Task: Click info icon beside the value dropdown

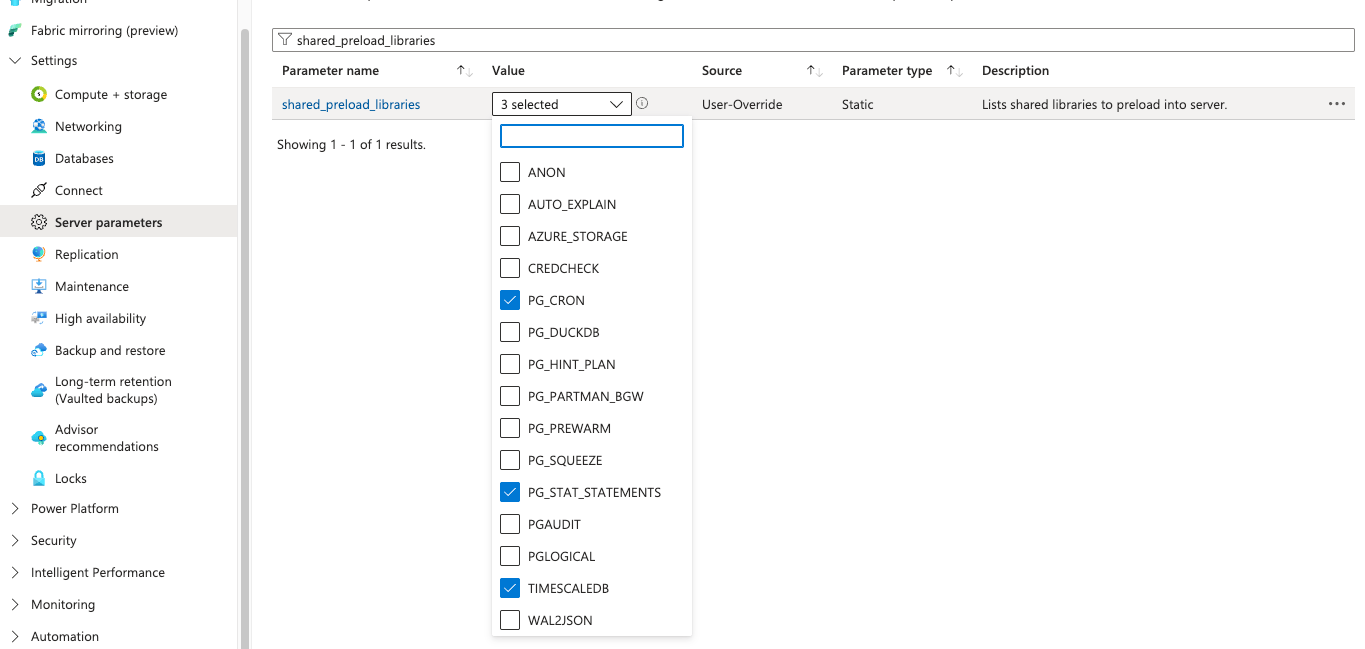Action: click(642, 104)
